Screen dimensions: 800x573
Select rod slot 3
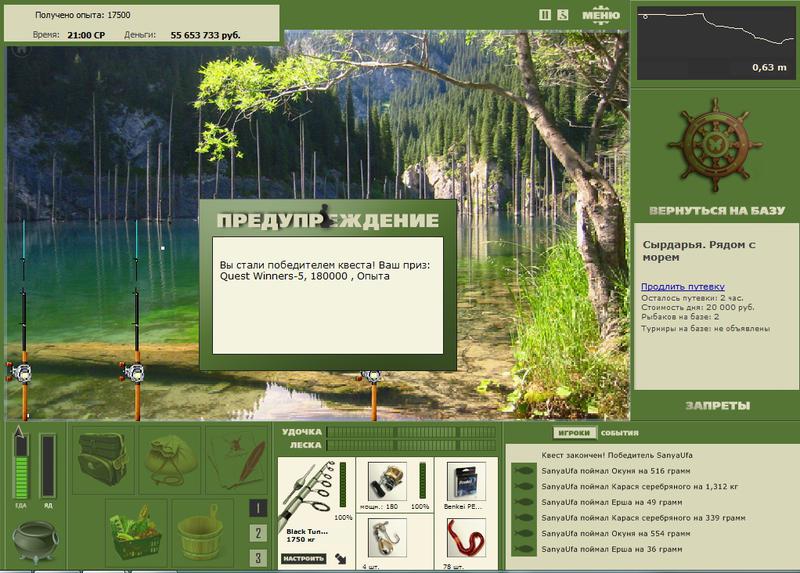pyautogui.click(x=258, y=558)
